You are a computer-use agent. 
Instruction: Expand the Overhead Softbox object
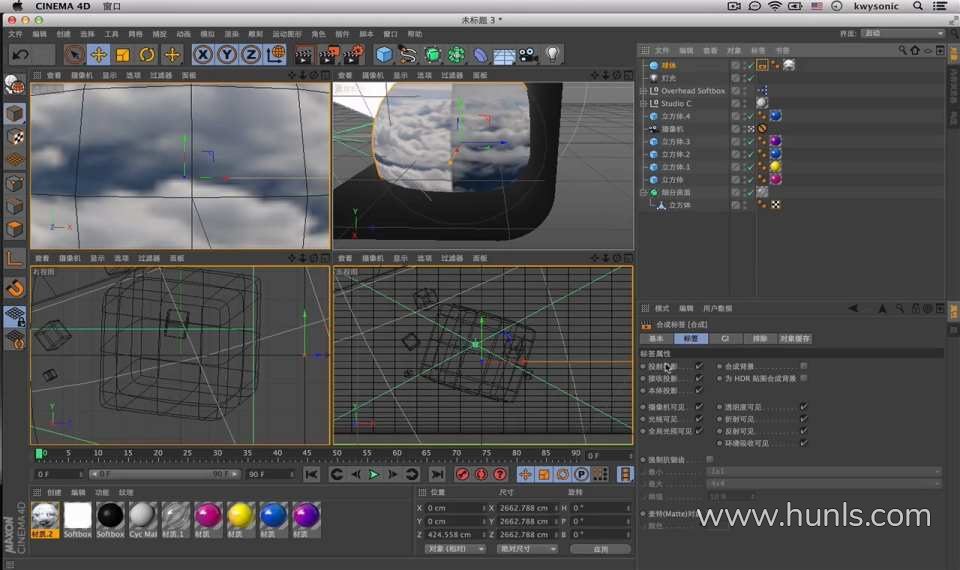(643, 91)
